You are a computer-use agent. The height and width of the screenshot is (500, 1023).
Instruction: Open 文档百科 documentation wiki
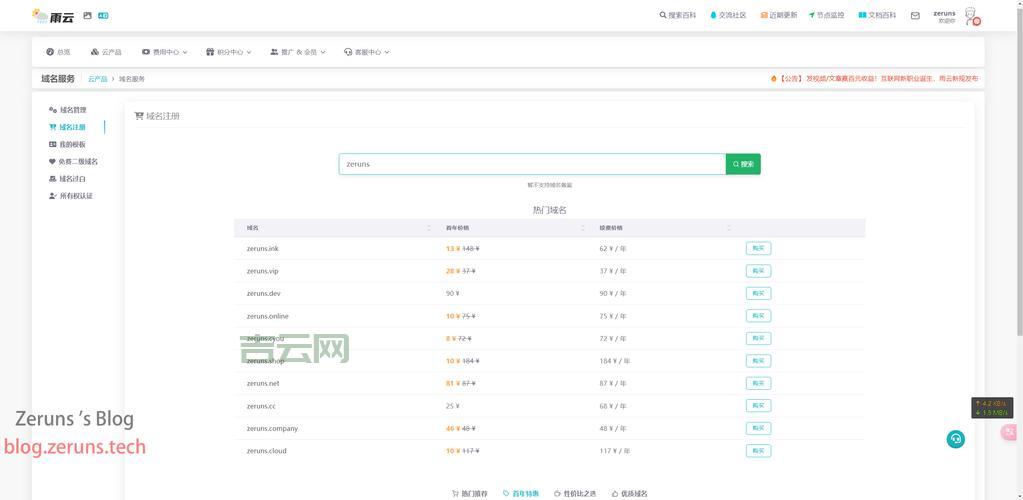(877, 16)
